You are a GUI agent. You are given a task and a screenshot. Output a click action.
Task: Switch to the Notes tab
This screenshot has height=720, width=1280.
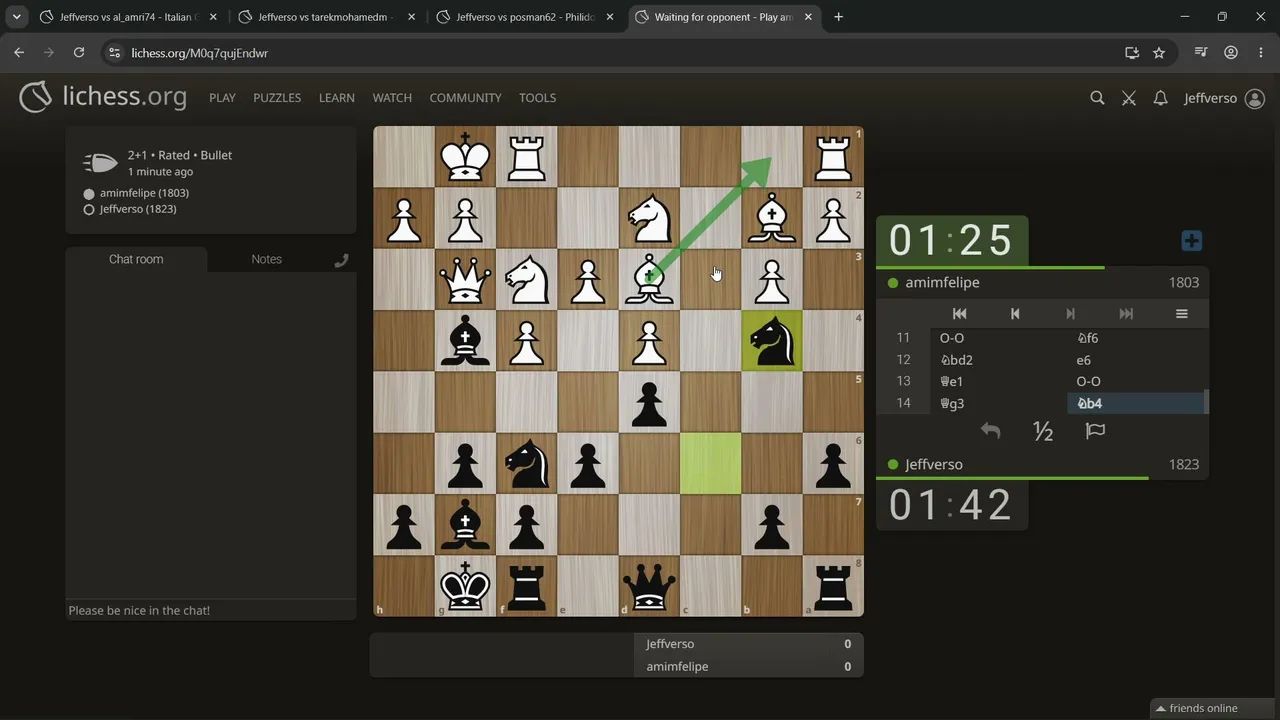click(266, 259)
